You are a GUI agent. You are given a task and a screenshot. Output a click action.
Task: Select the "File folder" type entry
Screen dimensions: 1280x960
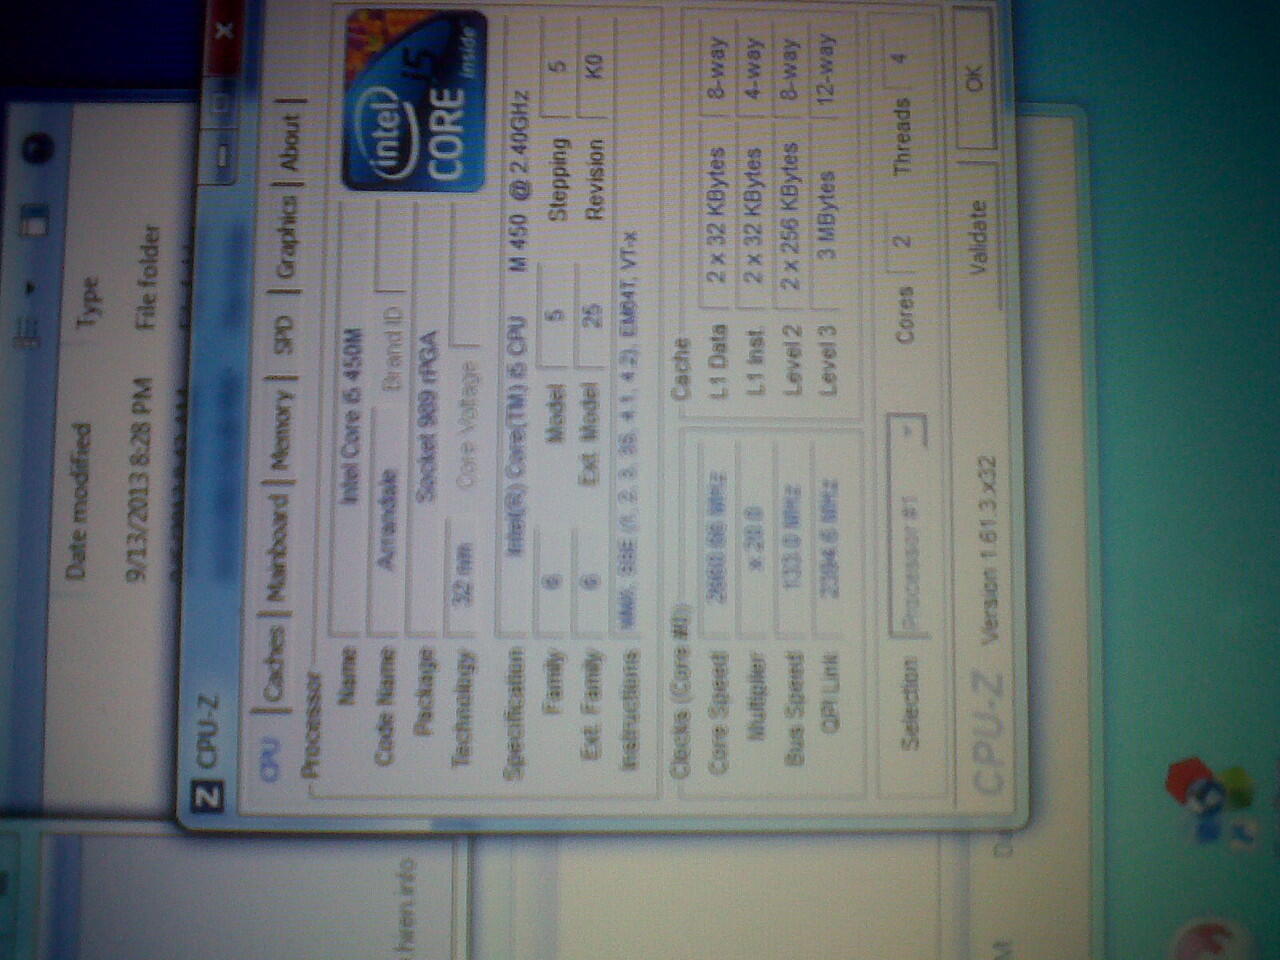pos(147,276)
